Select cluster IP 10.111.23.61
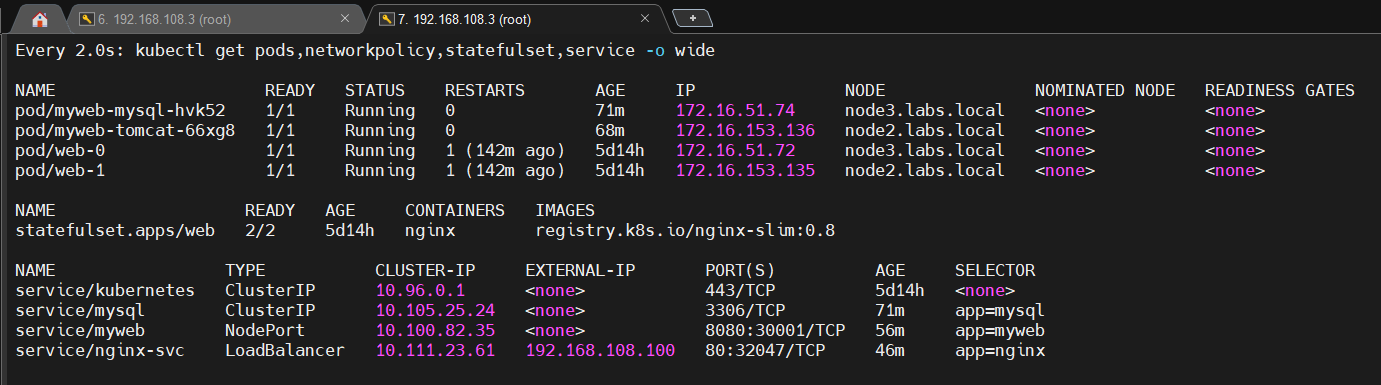This screenshot has height=385, width=1381. click(435, 350)
